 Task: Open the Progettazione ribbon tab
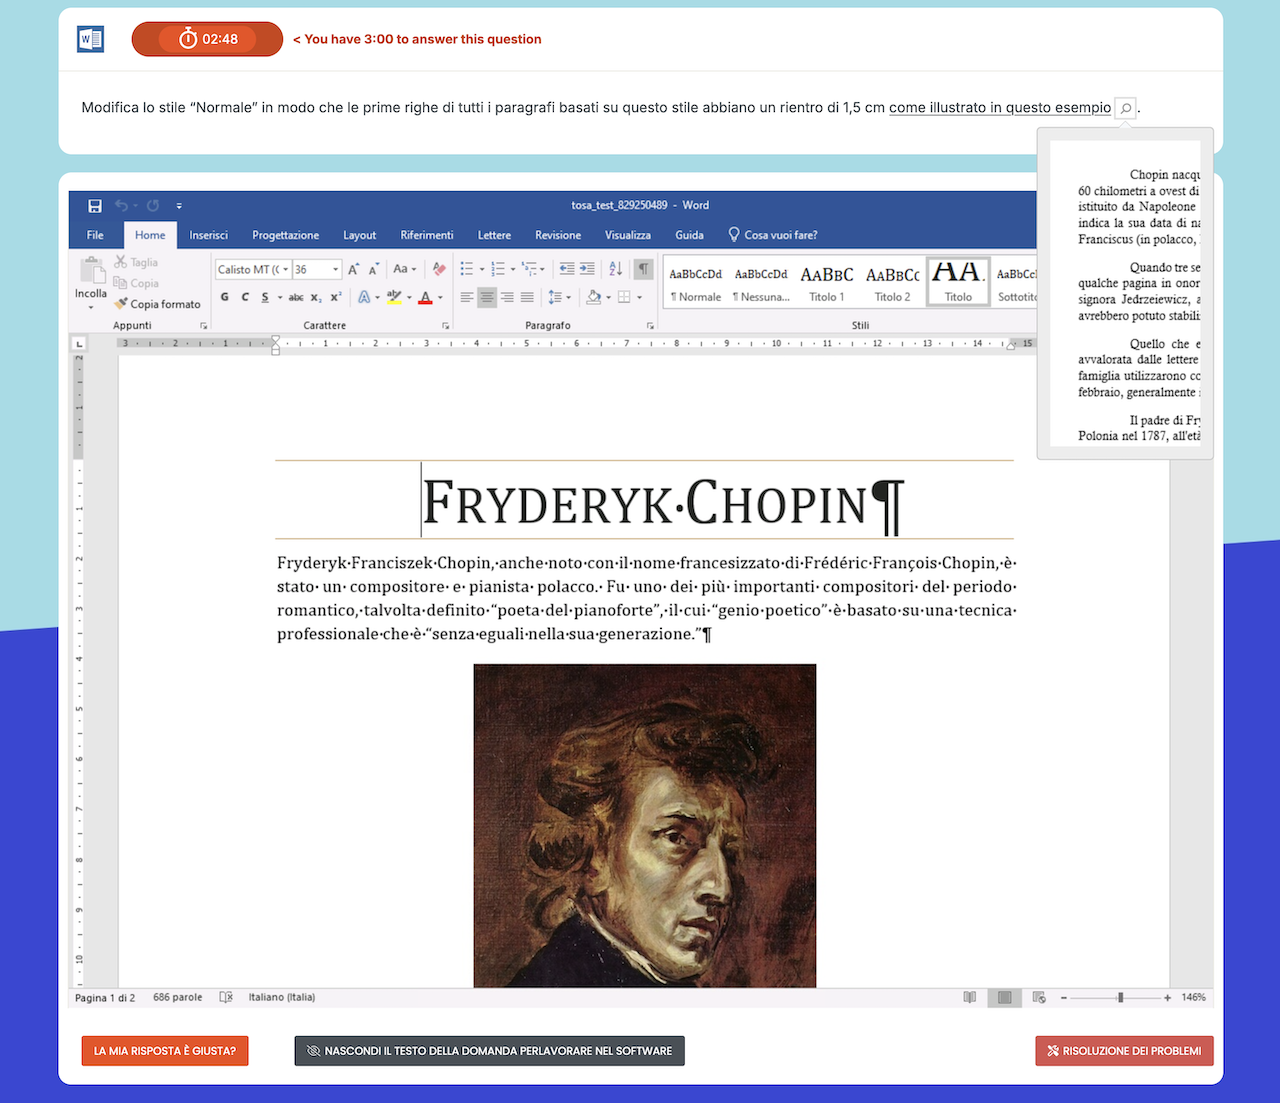pos(285,235)
